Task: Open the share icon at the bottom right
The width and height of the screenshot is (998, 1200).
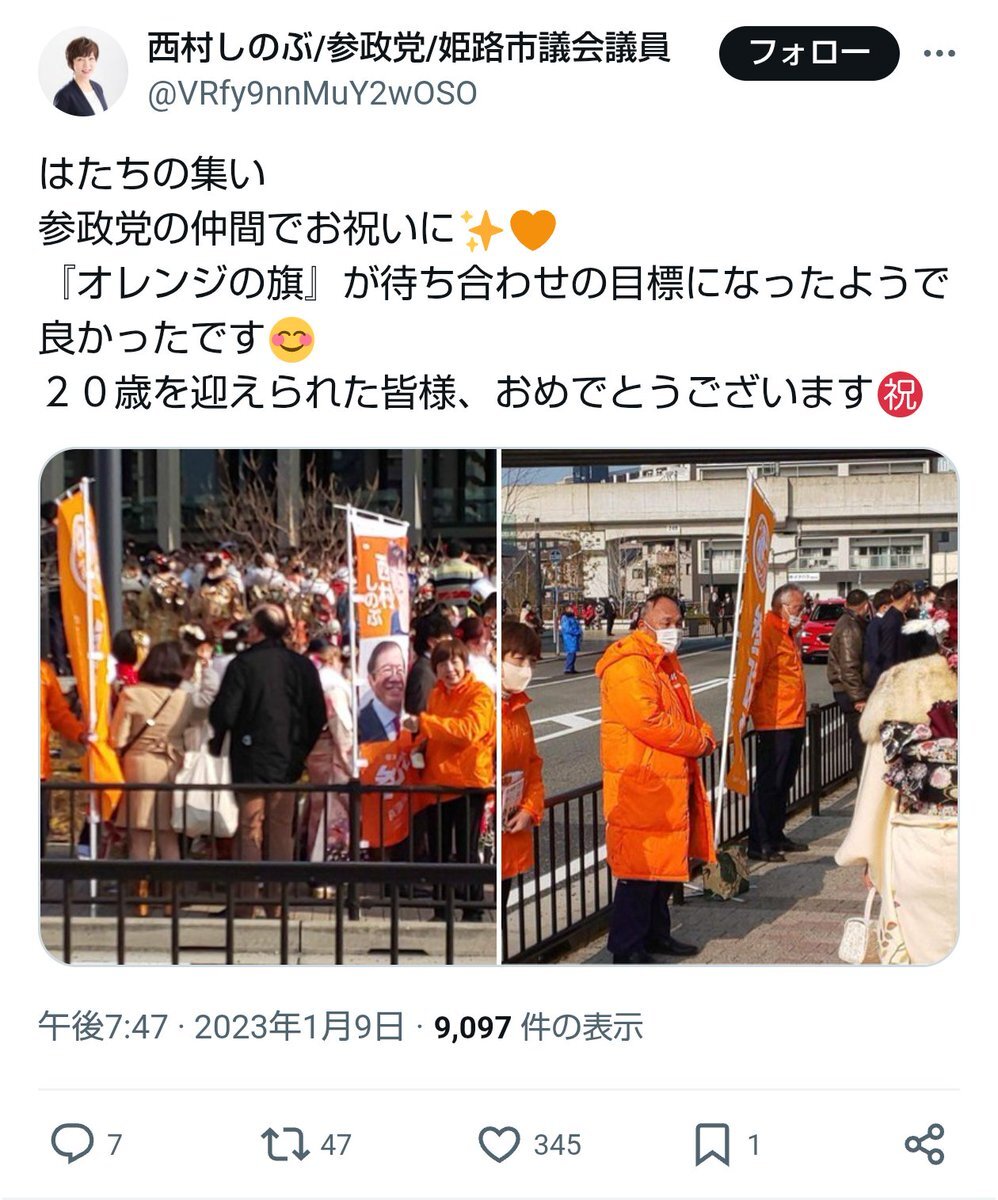Action: coord(924,1144)
